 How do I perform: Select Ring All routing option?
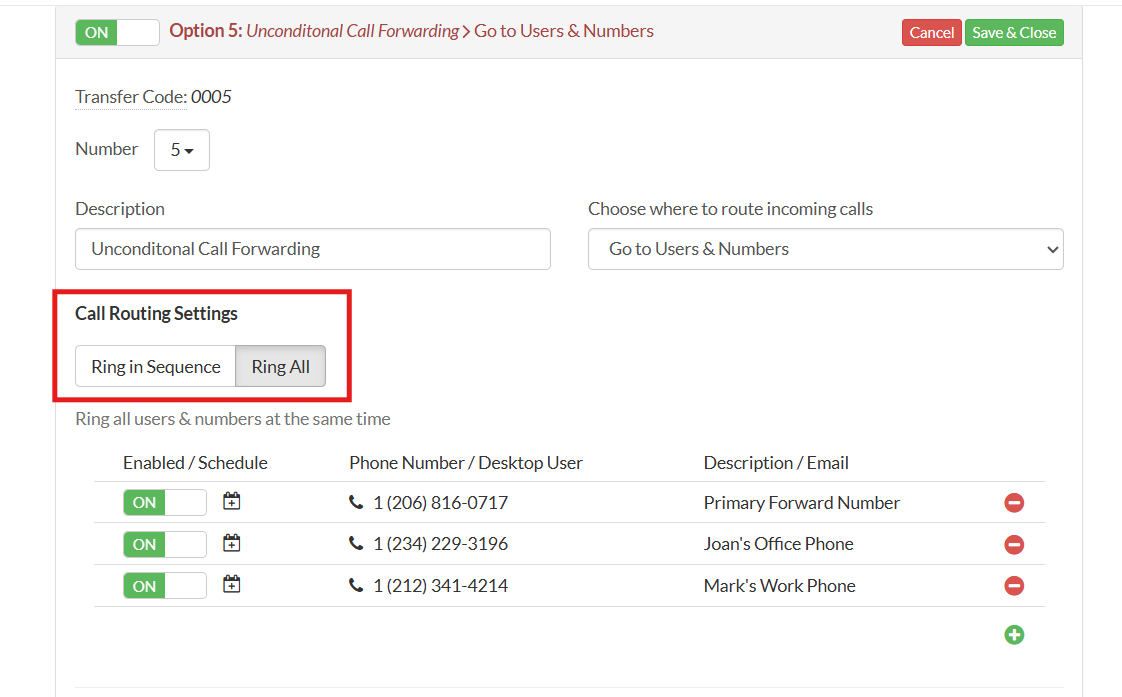[x=280, y=367]
